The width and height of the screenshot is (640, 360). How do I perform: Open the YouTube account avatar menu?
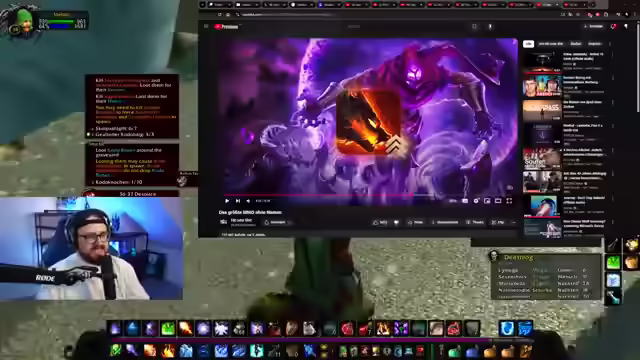tap(626, 27)
